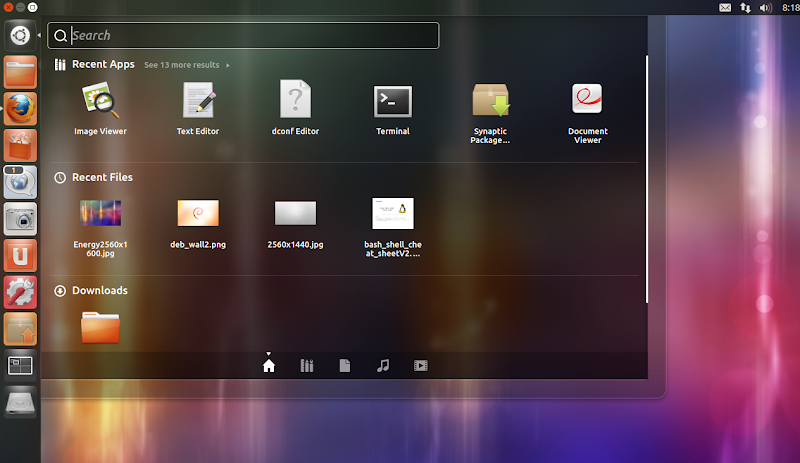
Task: Launch Text Editor app
Action: click(198, 109)
